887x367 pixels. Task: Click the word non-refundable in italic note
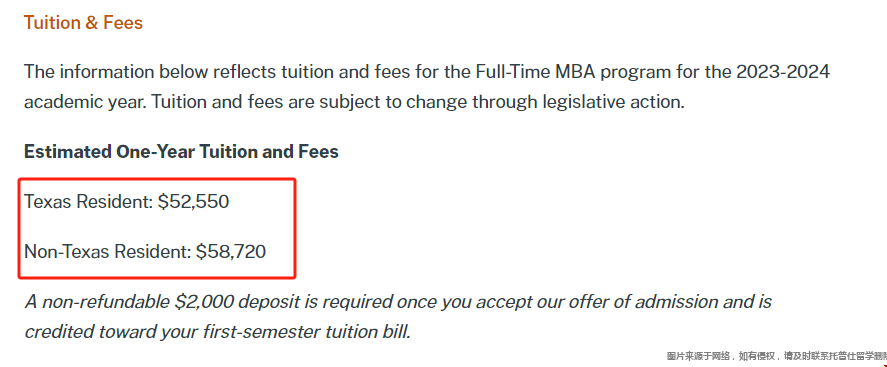click(105, 302)
